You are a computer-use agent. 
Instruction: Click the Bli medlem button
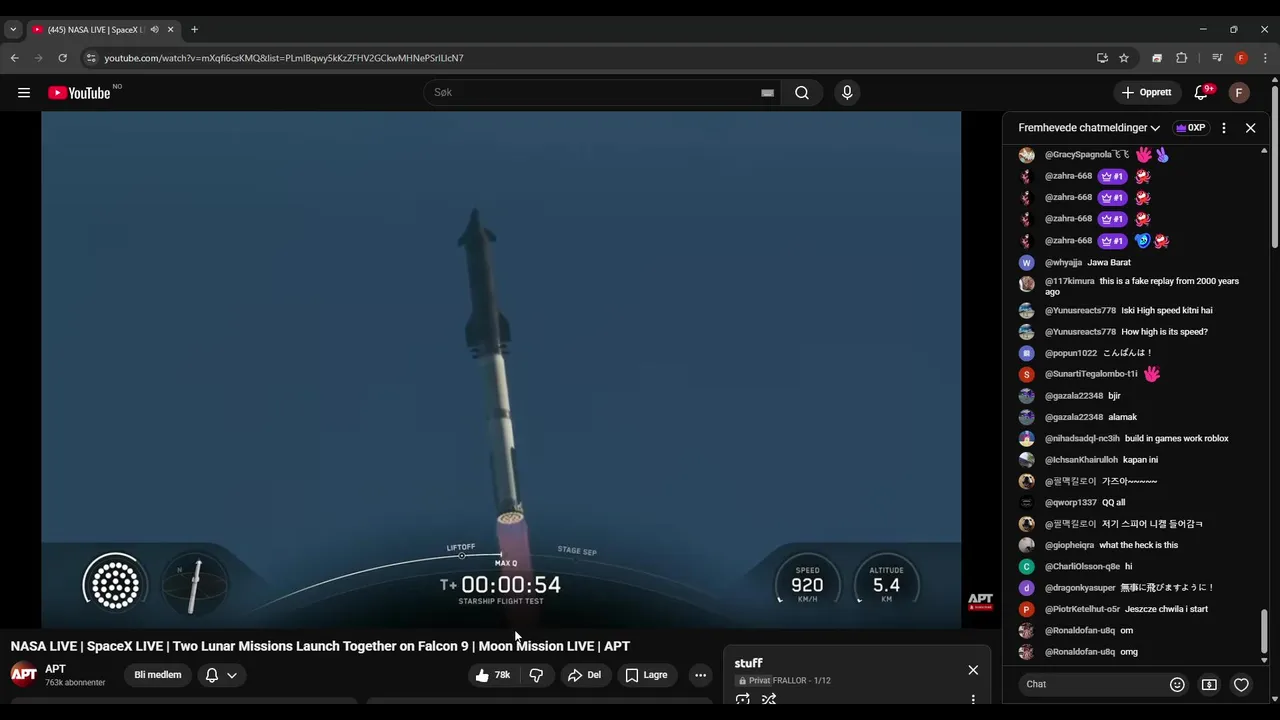pos(158,675)
